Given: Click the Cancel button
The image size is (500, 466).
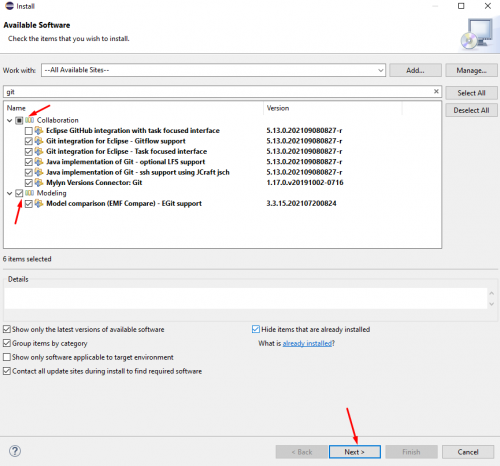Looking at the screenshot, I should tap(468, 452).
